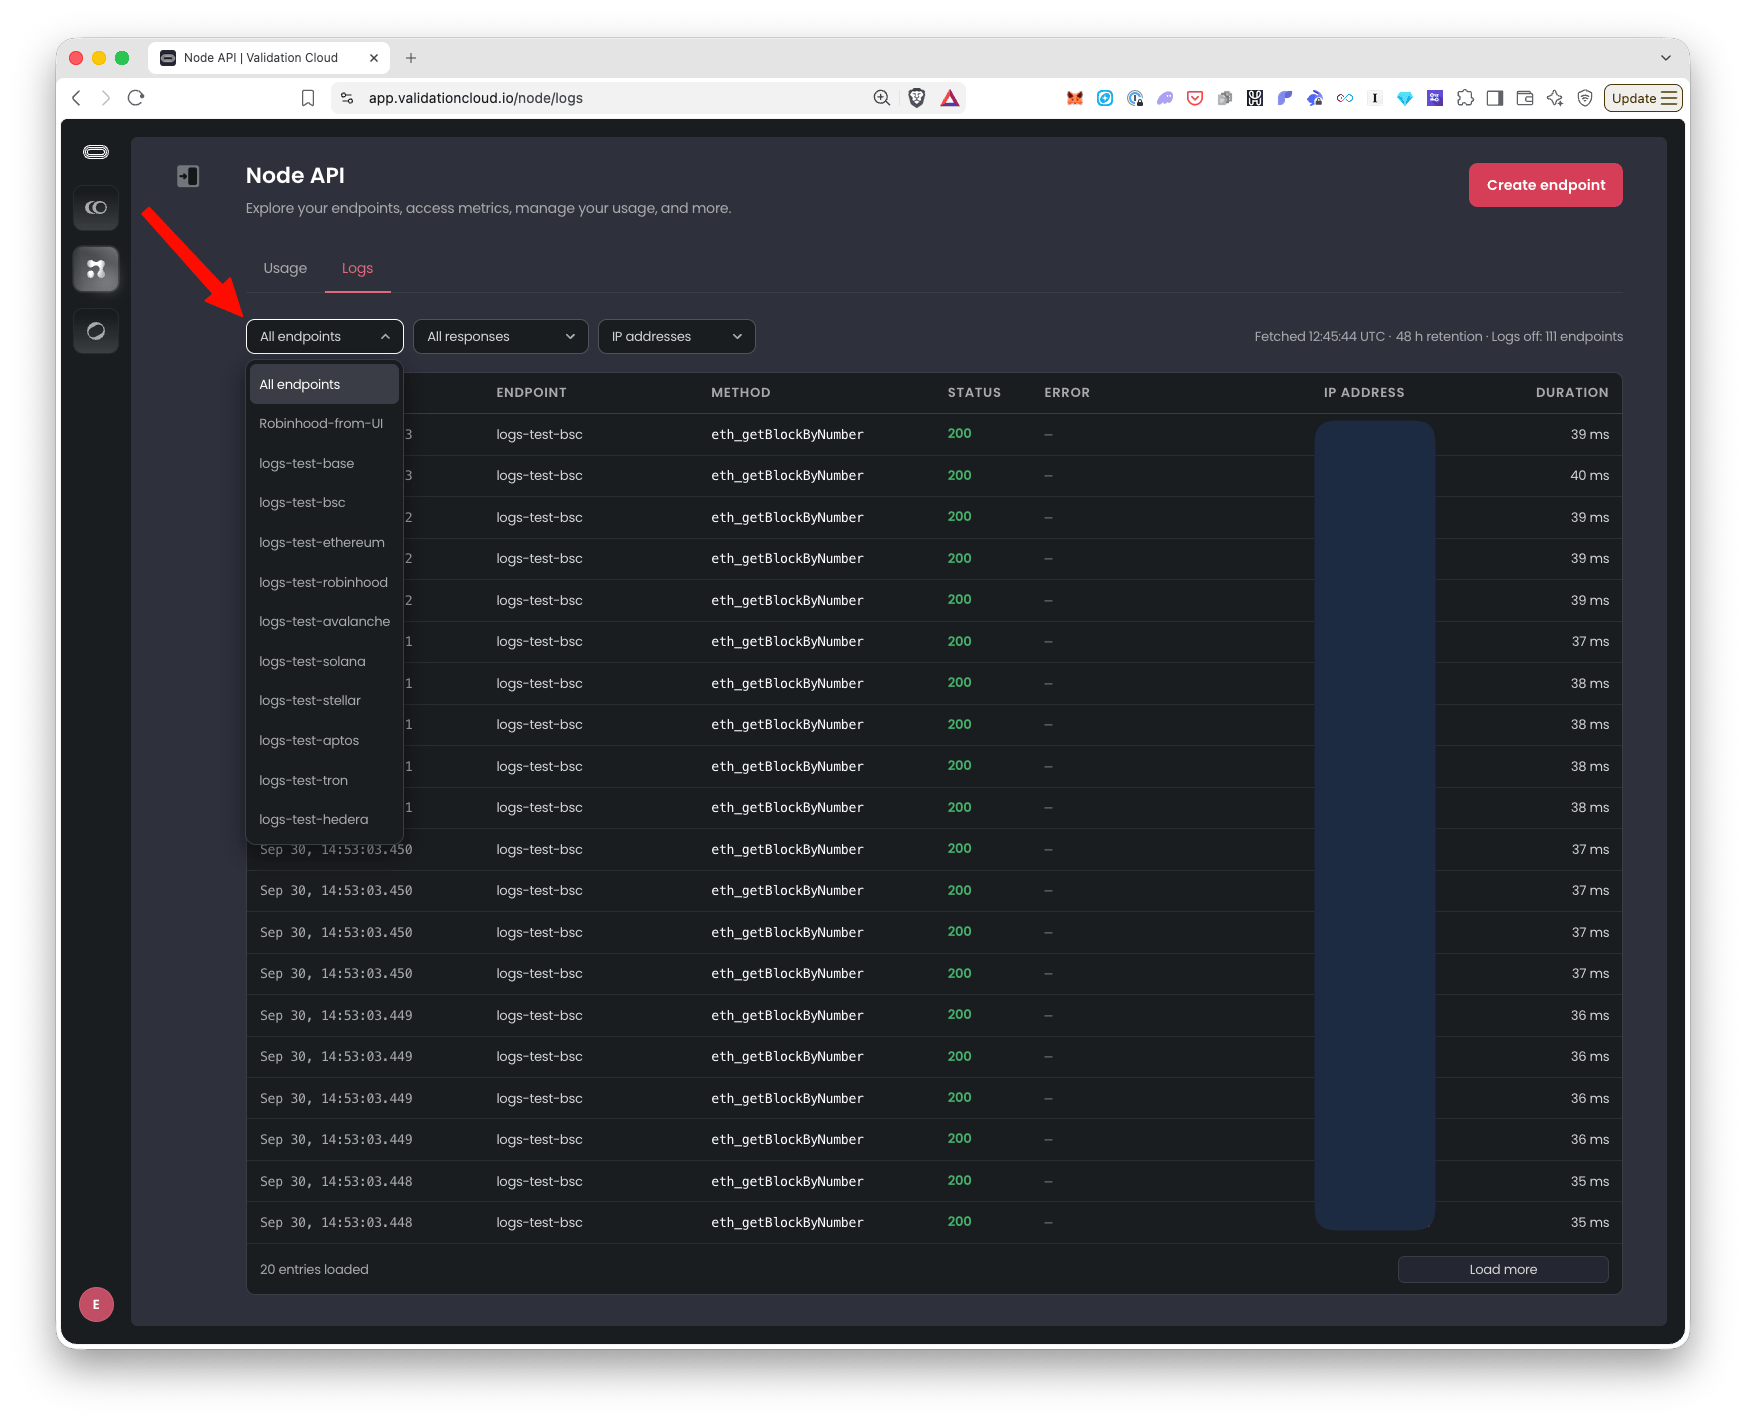Collapse the sidebar panel toggle icon

click(x=188, y=176)
